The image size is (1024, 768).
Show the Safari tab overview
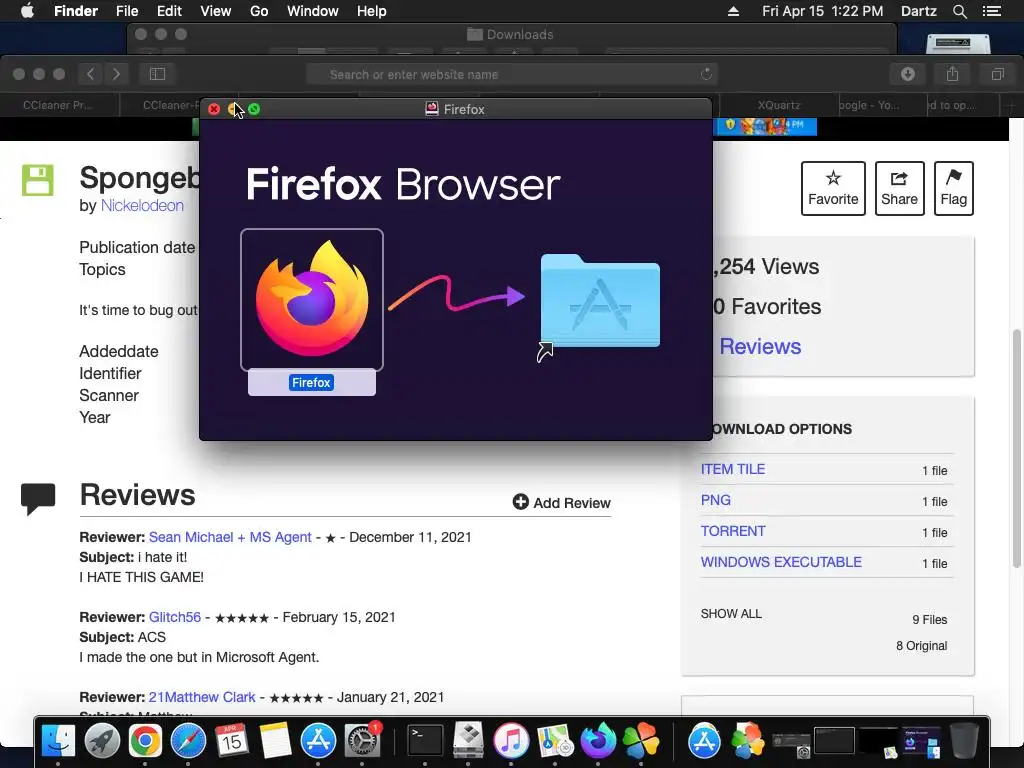pos(997,74)
